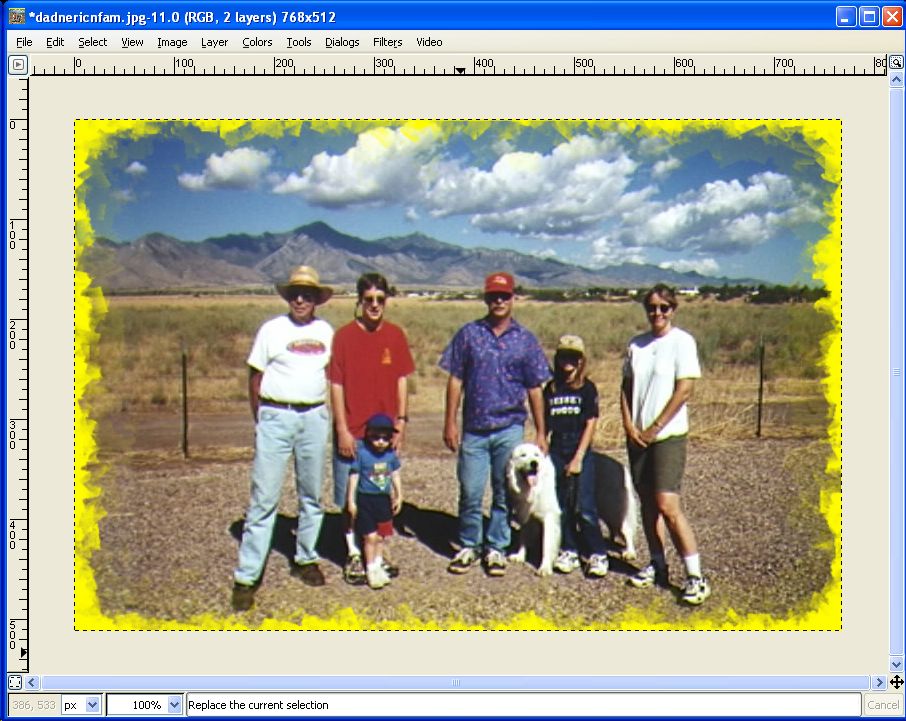The width and height of the screenshot is (906, 721).
Task: Click the cursor coordinates readout 386, 533
Action: pos(34,705)
